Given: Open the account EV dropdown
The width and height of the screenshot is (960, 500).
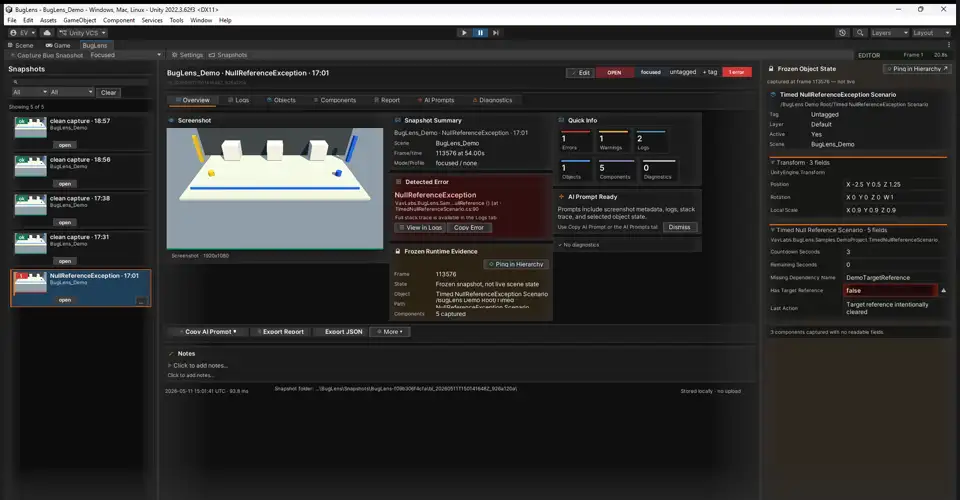Looking at the screenshot, I should 23,33.
